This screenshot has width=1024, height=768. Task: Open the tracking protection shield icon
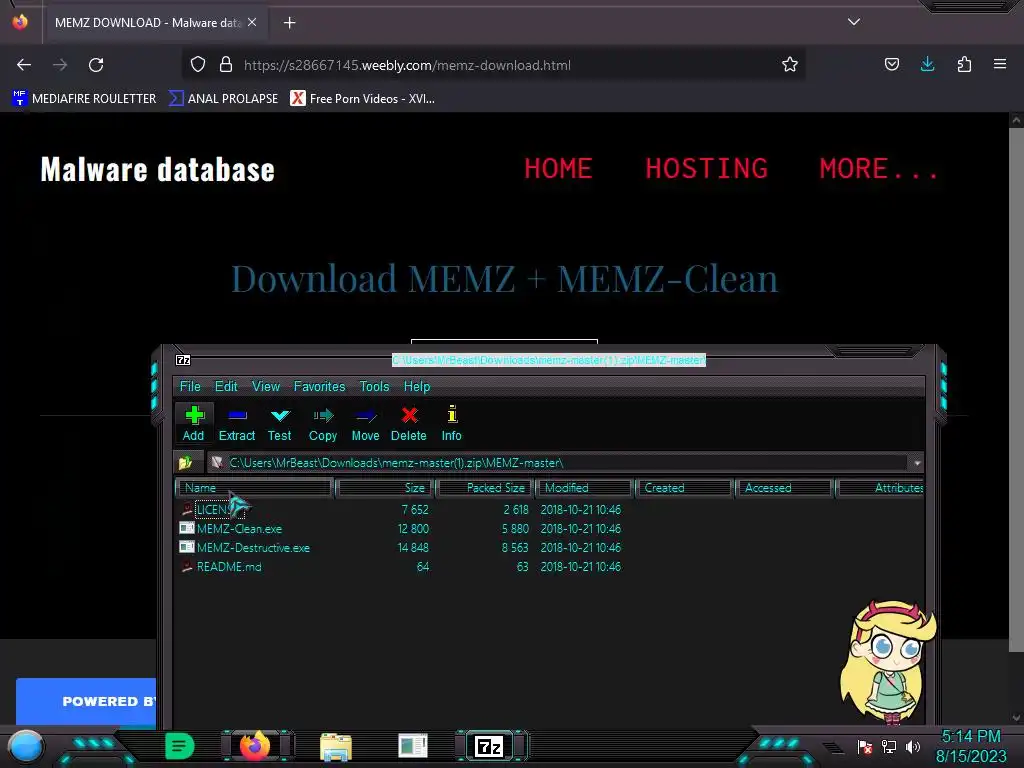[x=198, y=65]
